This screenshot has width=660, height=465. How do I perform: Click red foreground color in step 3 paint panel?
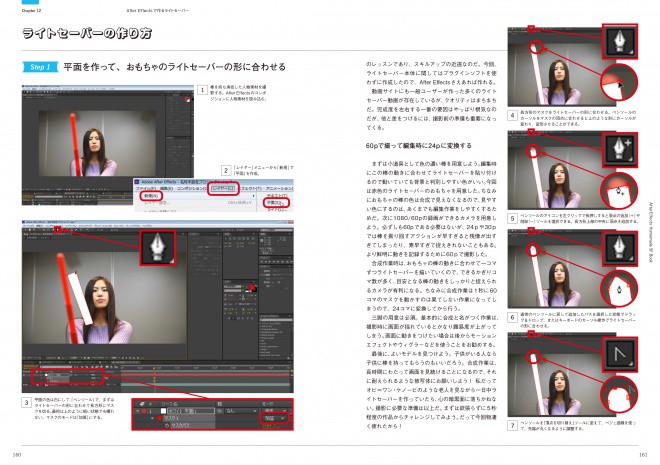252,288
